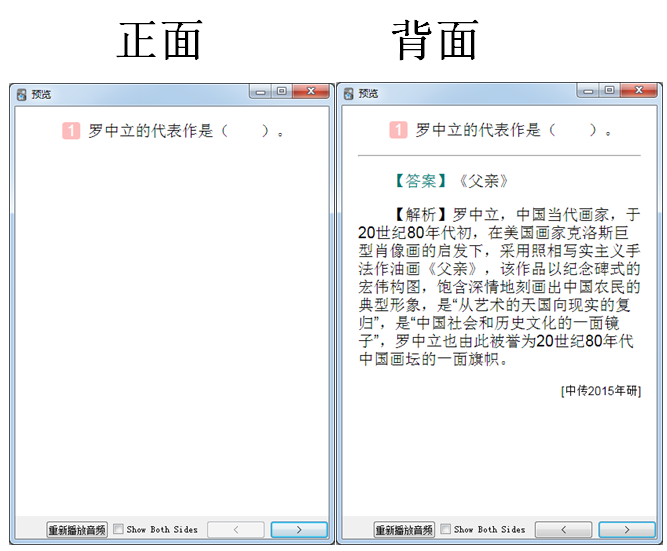667x551 pixels.
Task: Click the source tag [中传2015年研]
Action: pyautogui.click(x=601, y=391)
